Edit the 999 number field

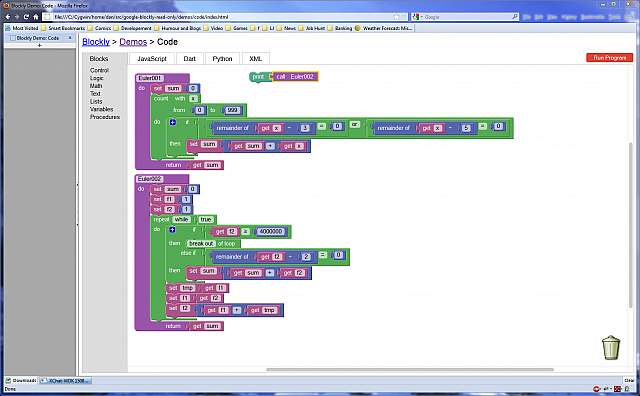click(x=232, y=110)
